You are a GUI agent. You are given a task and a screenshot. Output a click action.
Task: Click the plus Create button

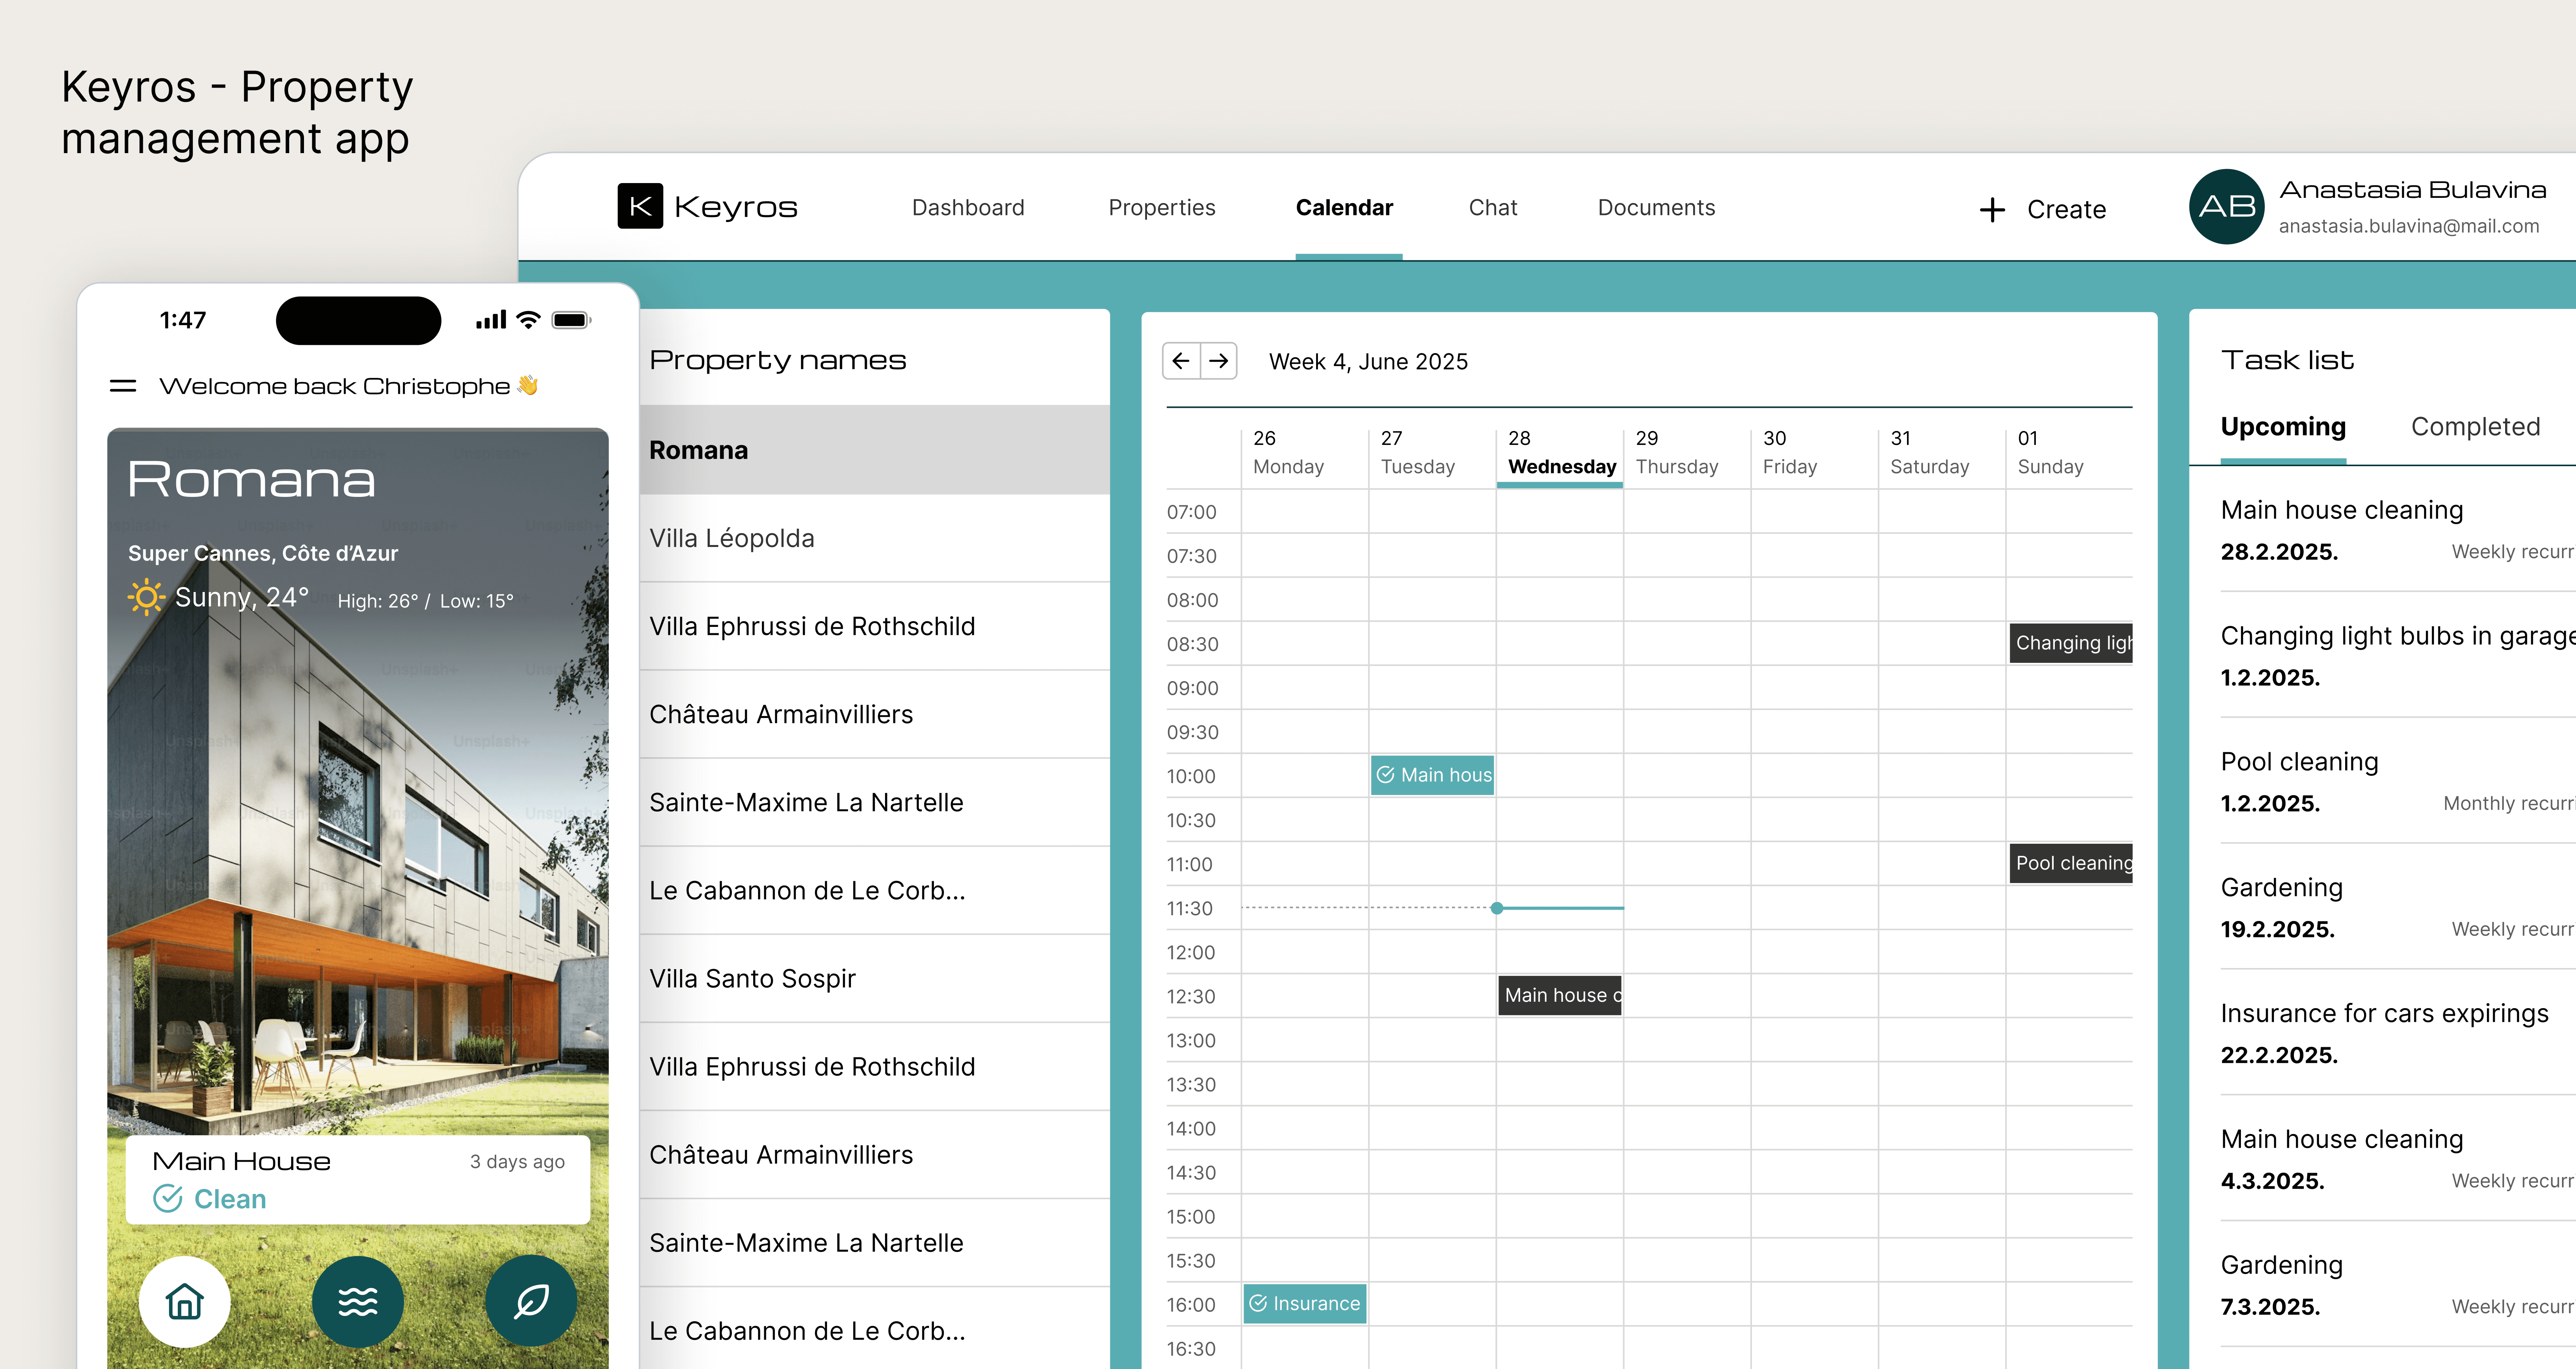tap(2043, 209)
